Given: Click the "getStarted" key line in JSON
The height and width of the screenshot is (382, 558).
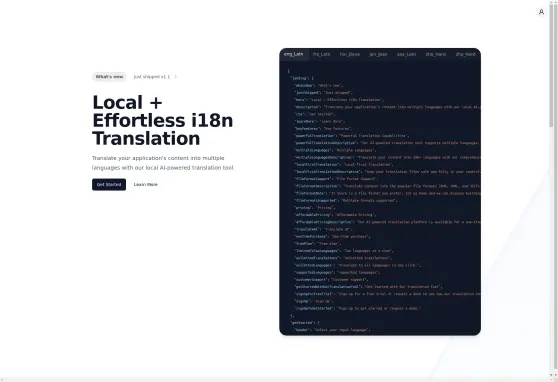Looking at the screenshot, I should coord(305,323).
